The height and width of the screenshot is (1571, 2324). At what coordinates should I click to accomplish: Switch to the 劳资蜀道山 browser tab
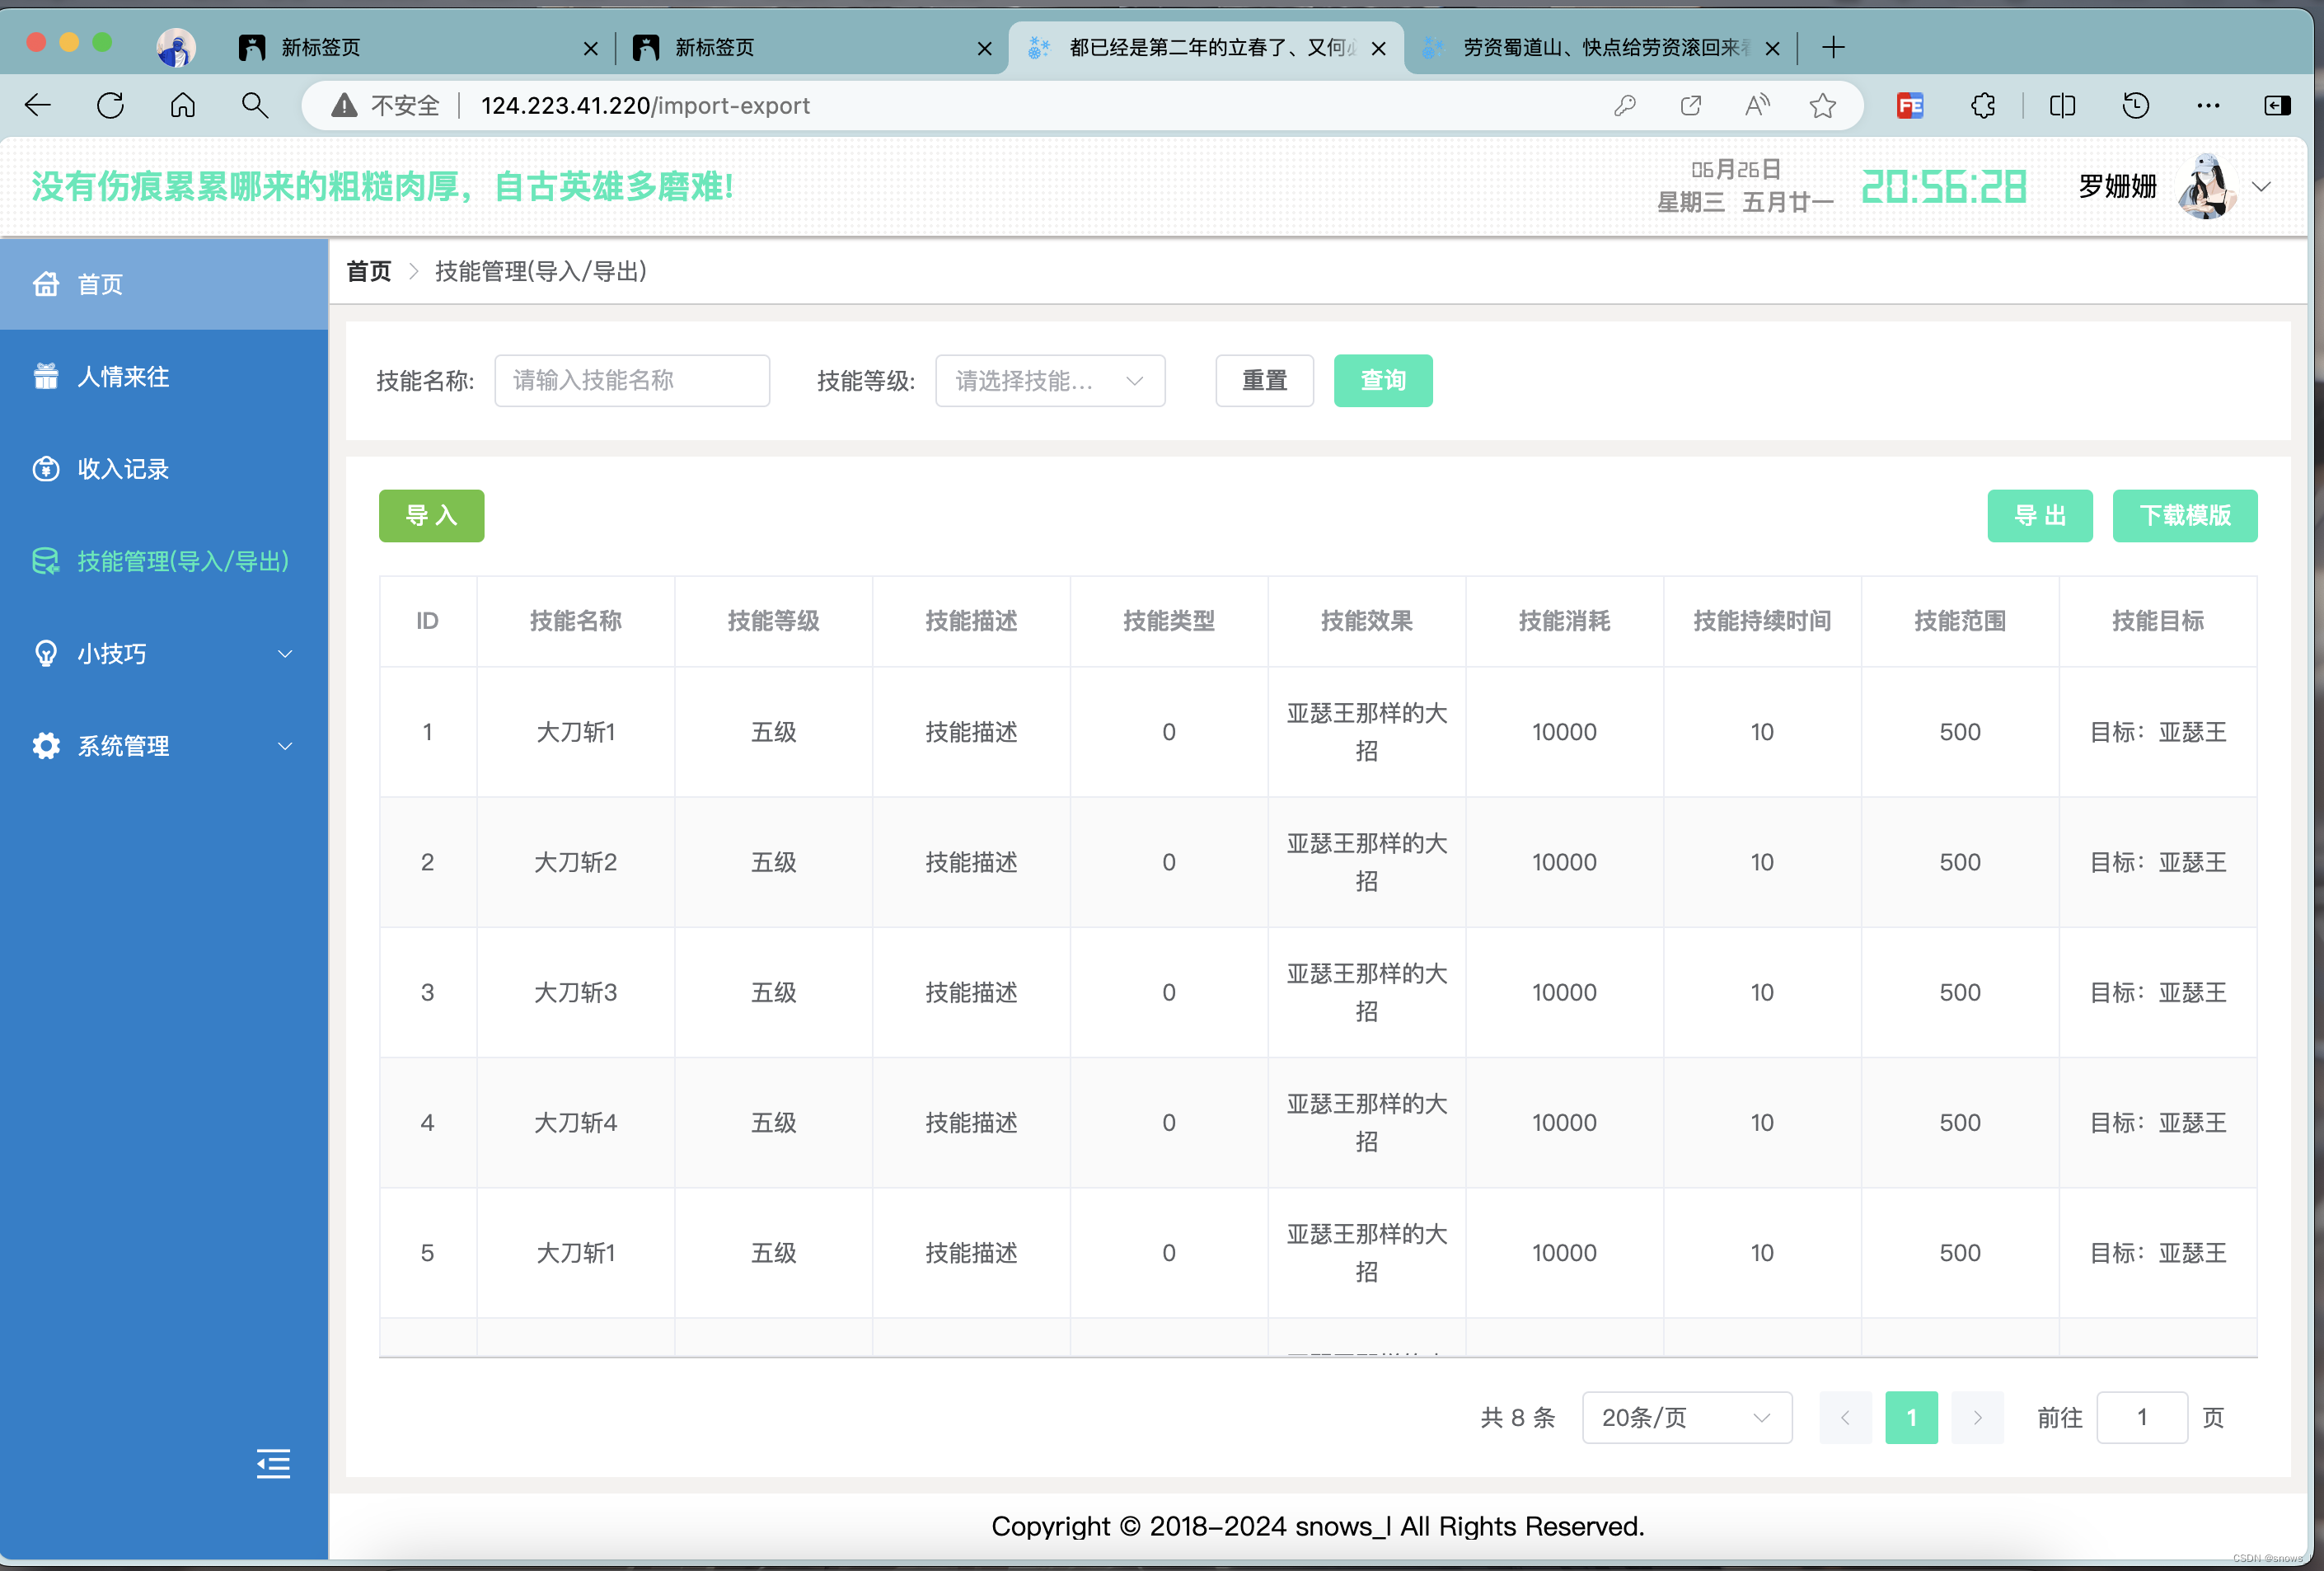click(x=1598, y=47)
